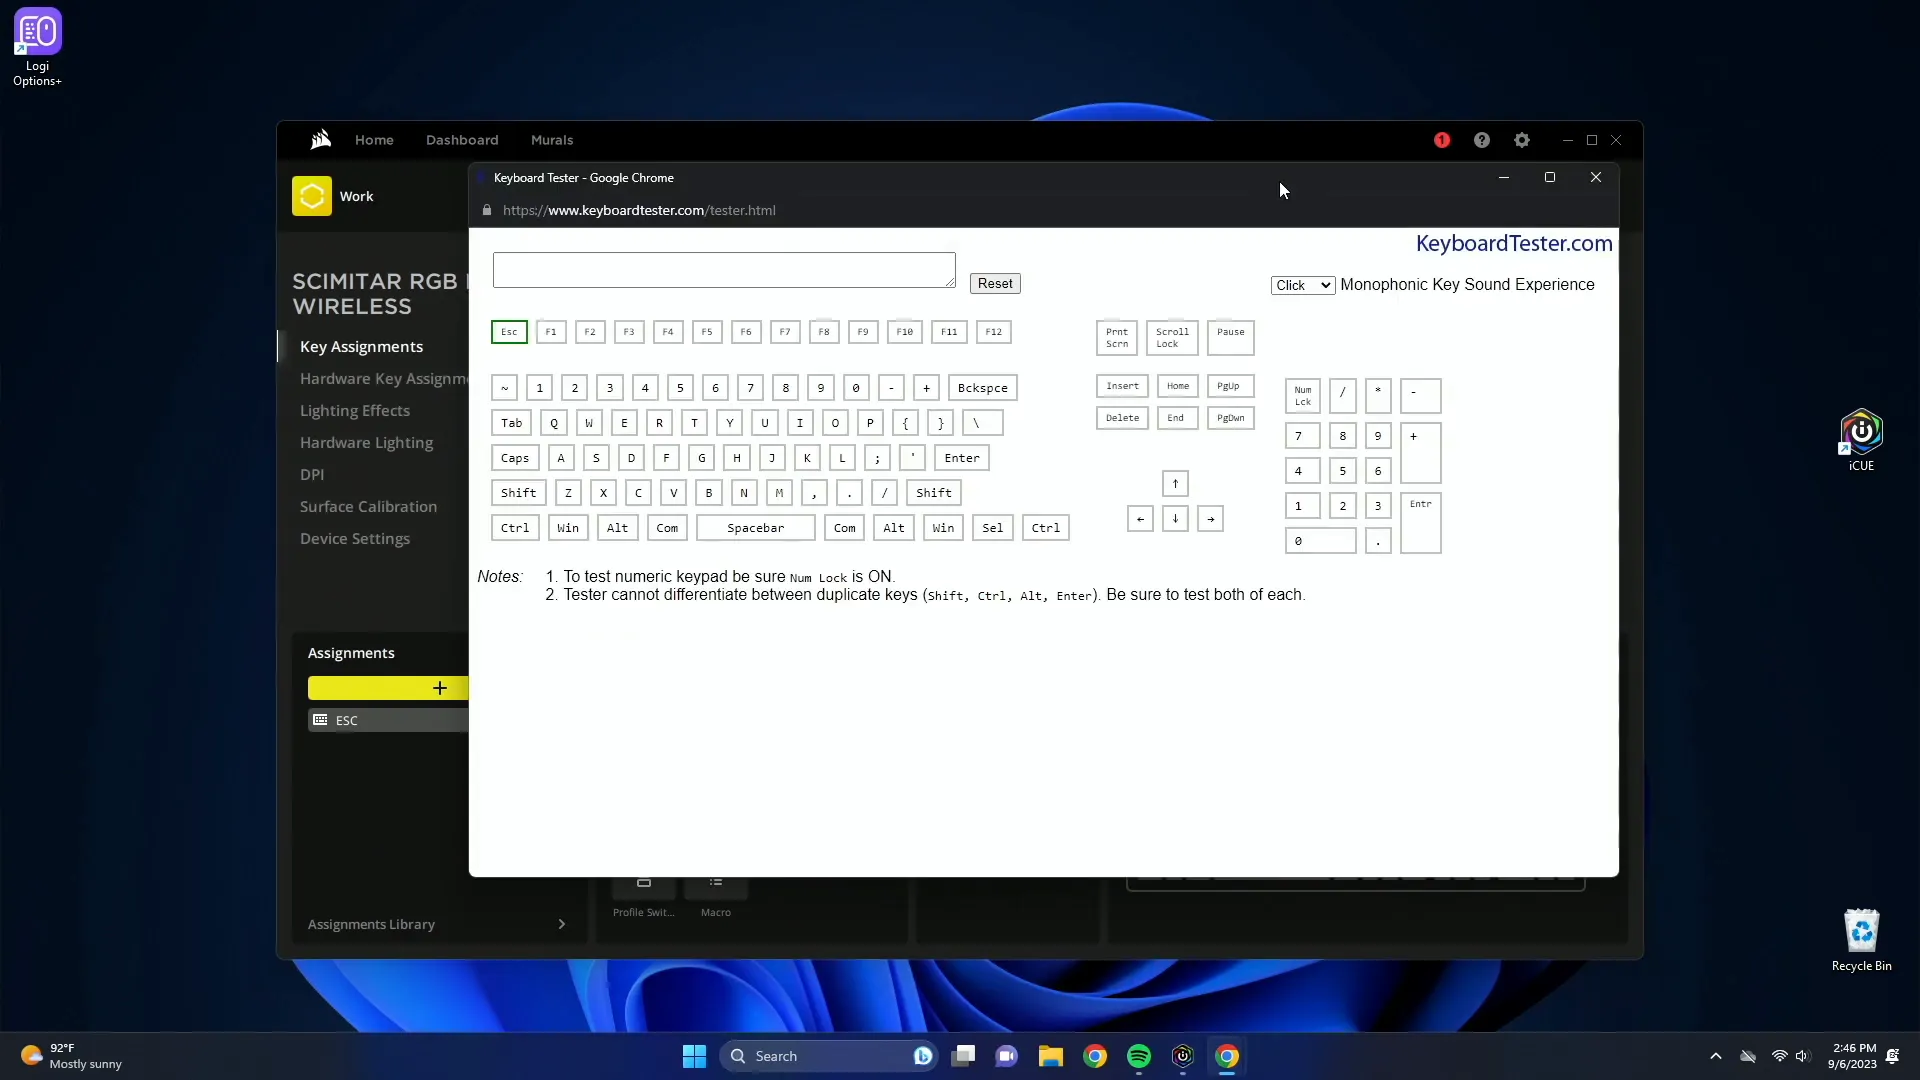Click the Windows Start button
Screen dimensions: 1920x1080
(694, 1056)
